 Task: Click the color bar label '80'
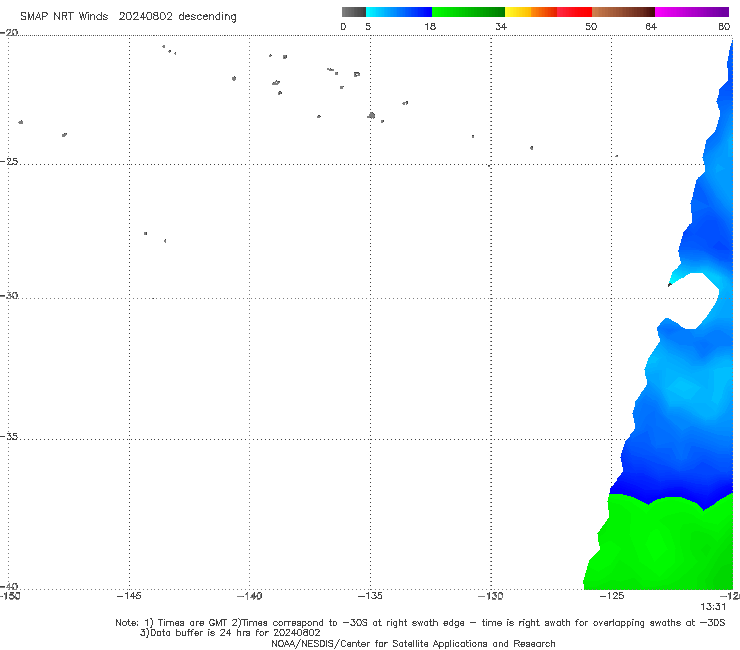pyautogui.click(x=724, y=26)
